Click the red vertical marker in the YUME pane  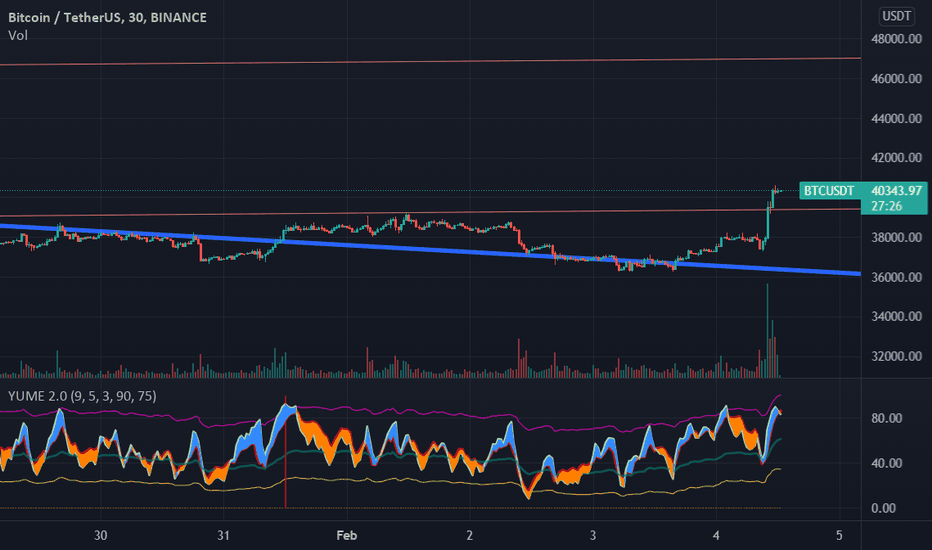pos(285,452)
